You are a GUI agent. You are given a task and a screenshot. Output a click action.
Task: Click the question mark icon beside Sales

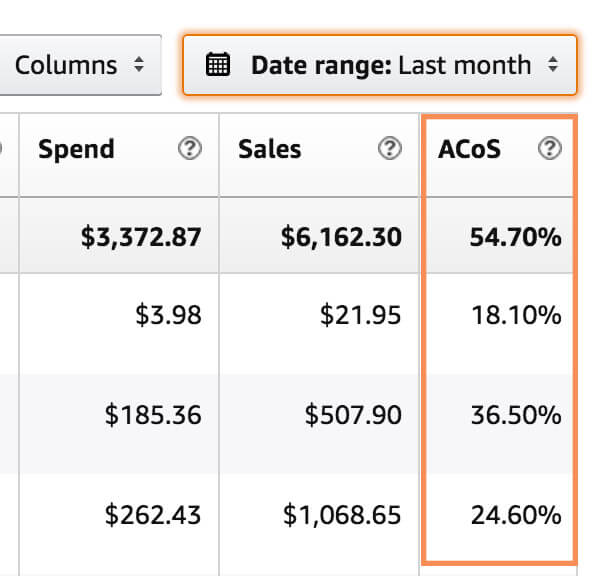point(390,149)
